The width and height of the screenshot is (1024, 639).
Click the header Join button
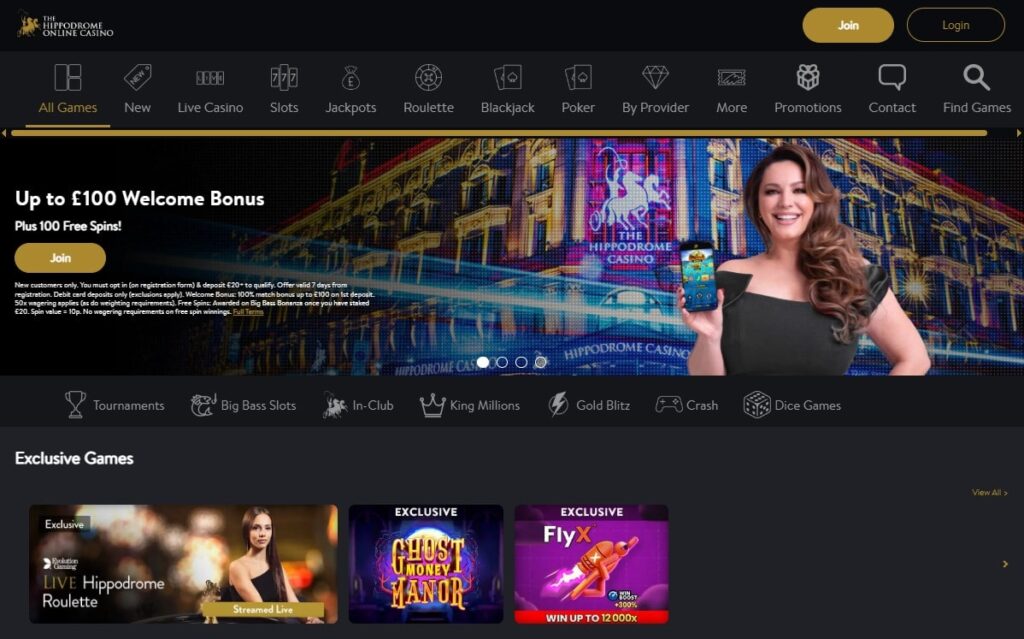(848, 25)
